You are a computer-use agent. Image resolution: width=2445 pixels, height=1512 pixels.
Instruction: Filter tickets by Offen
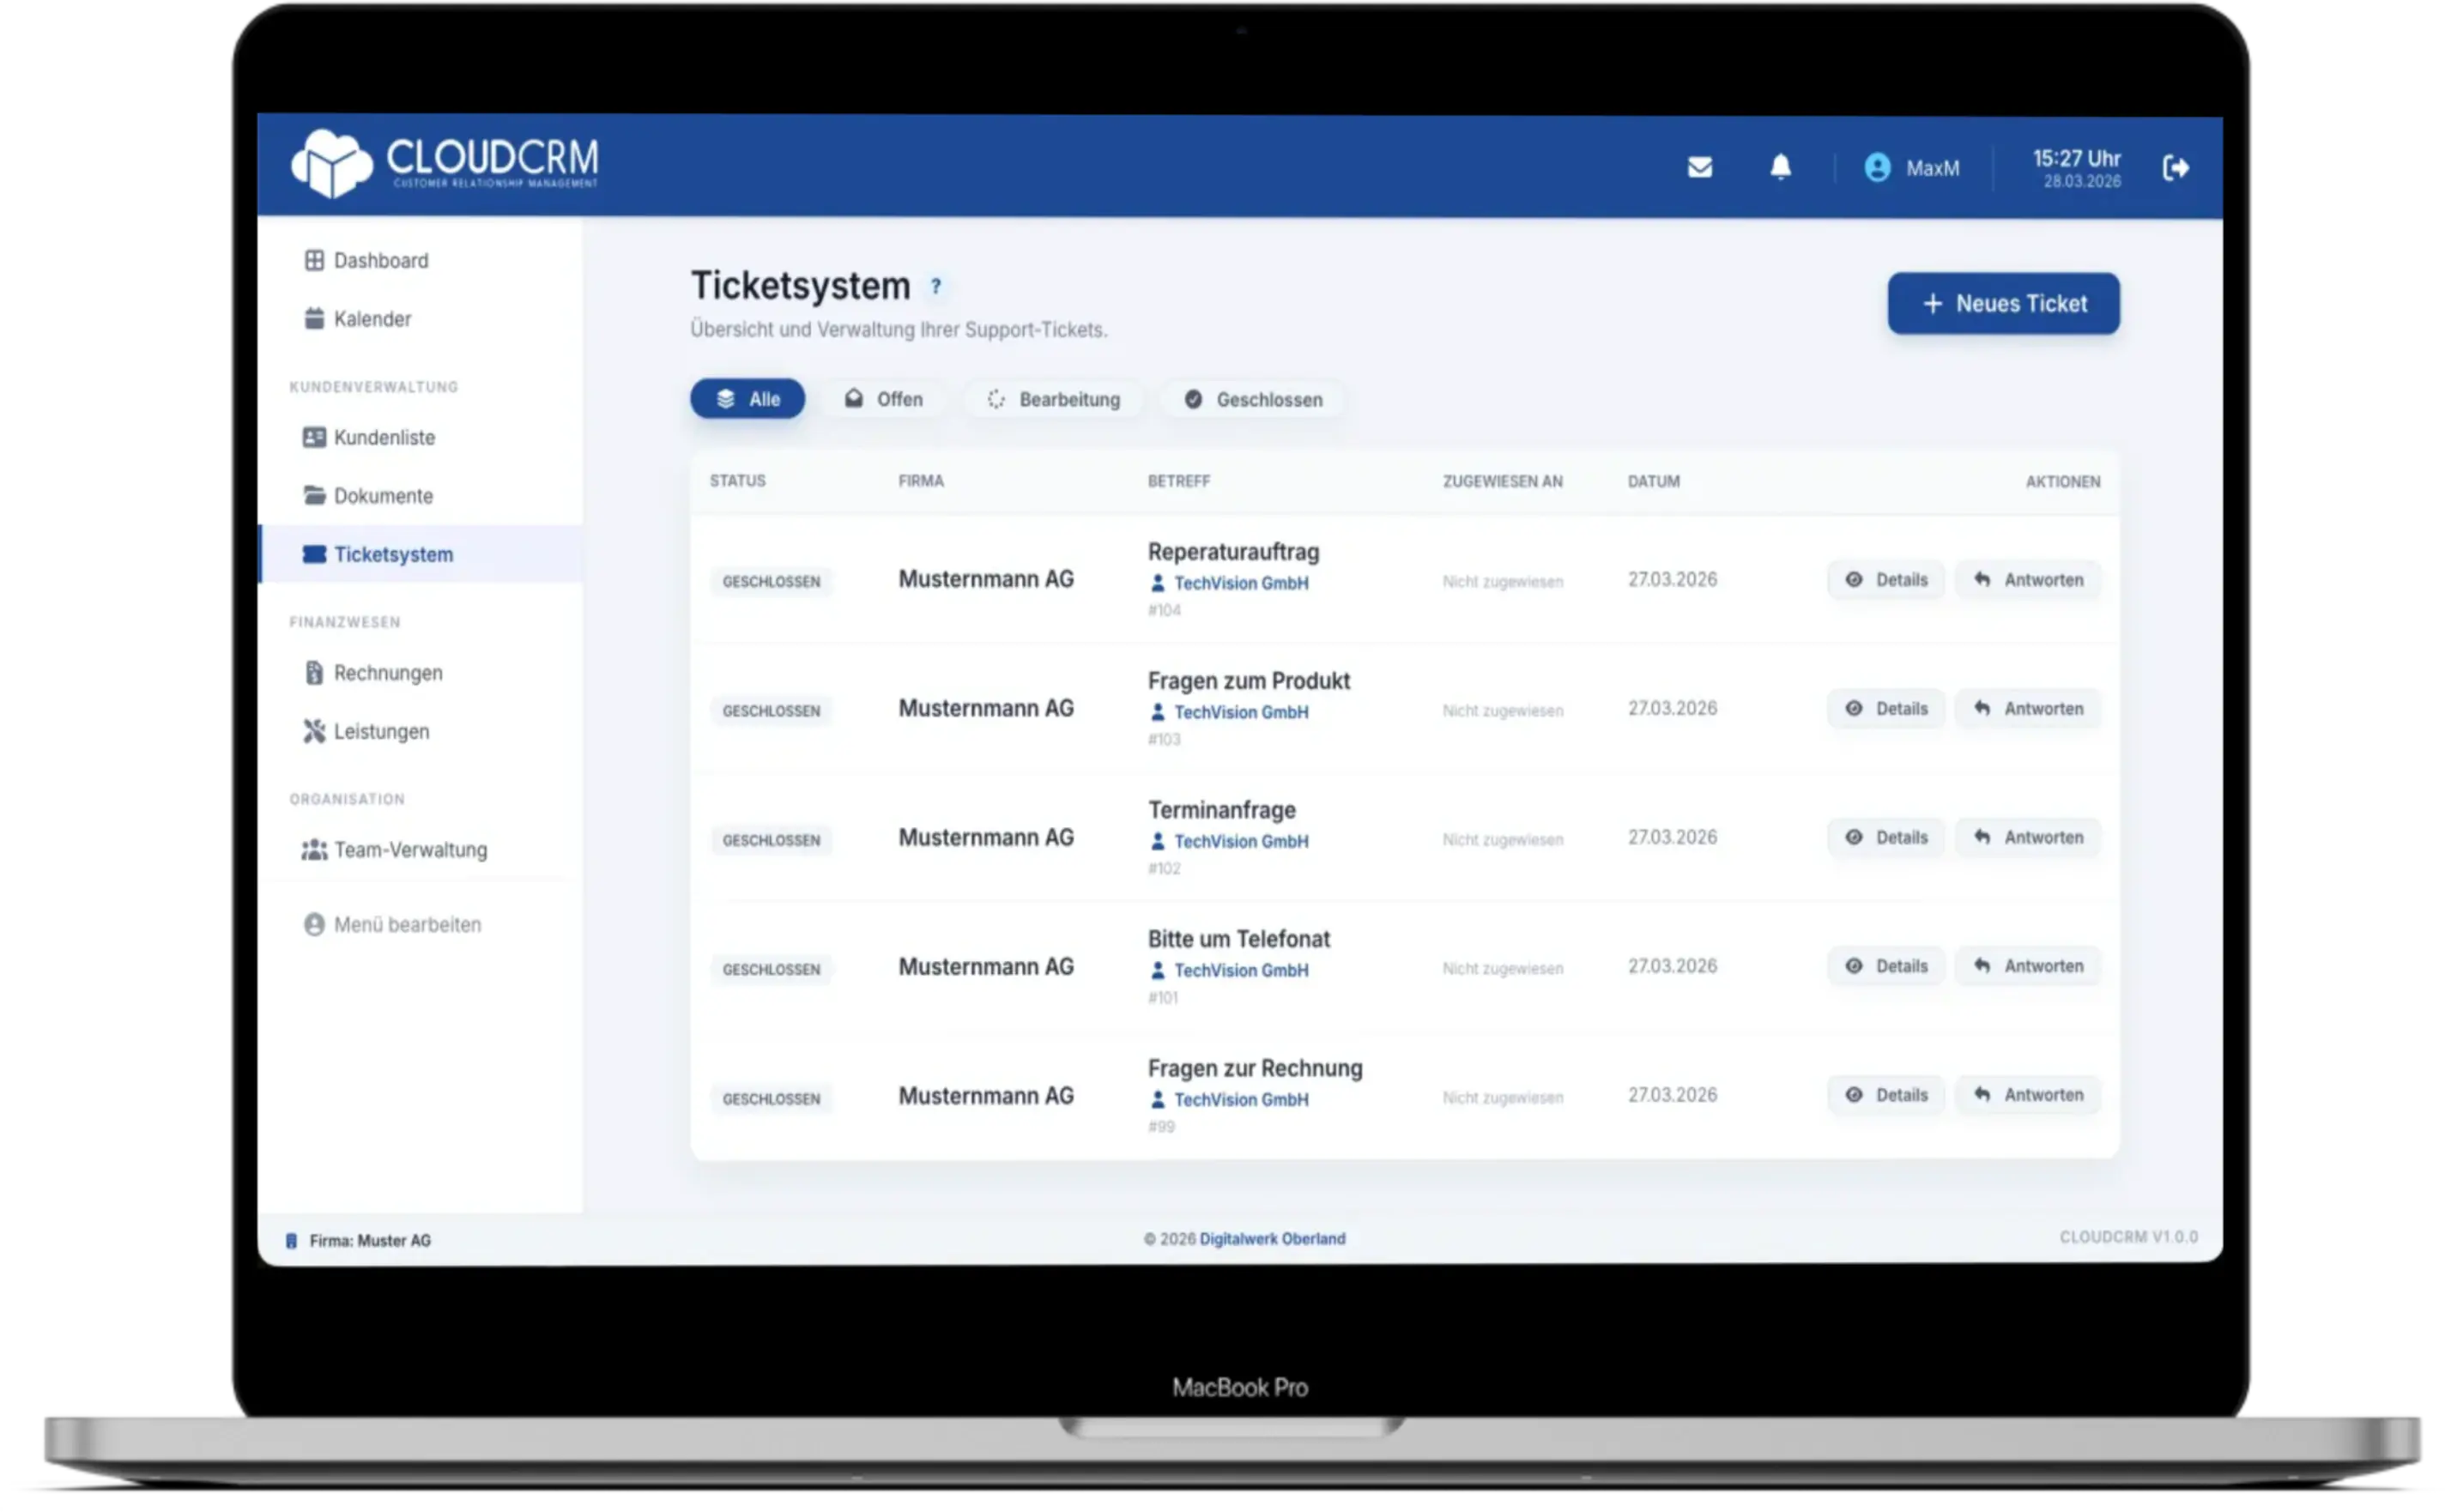point(883,399)
